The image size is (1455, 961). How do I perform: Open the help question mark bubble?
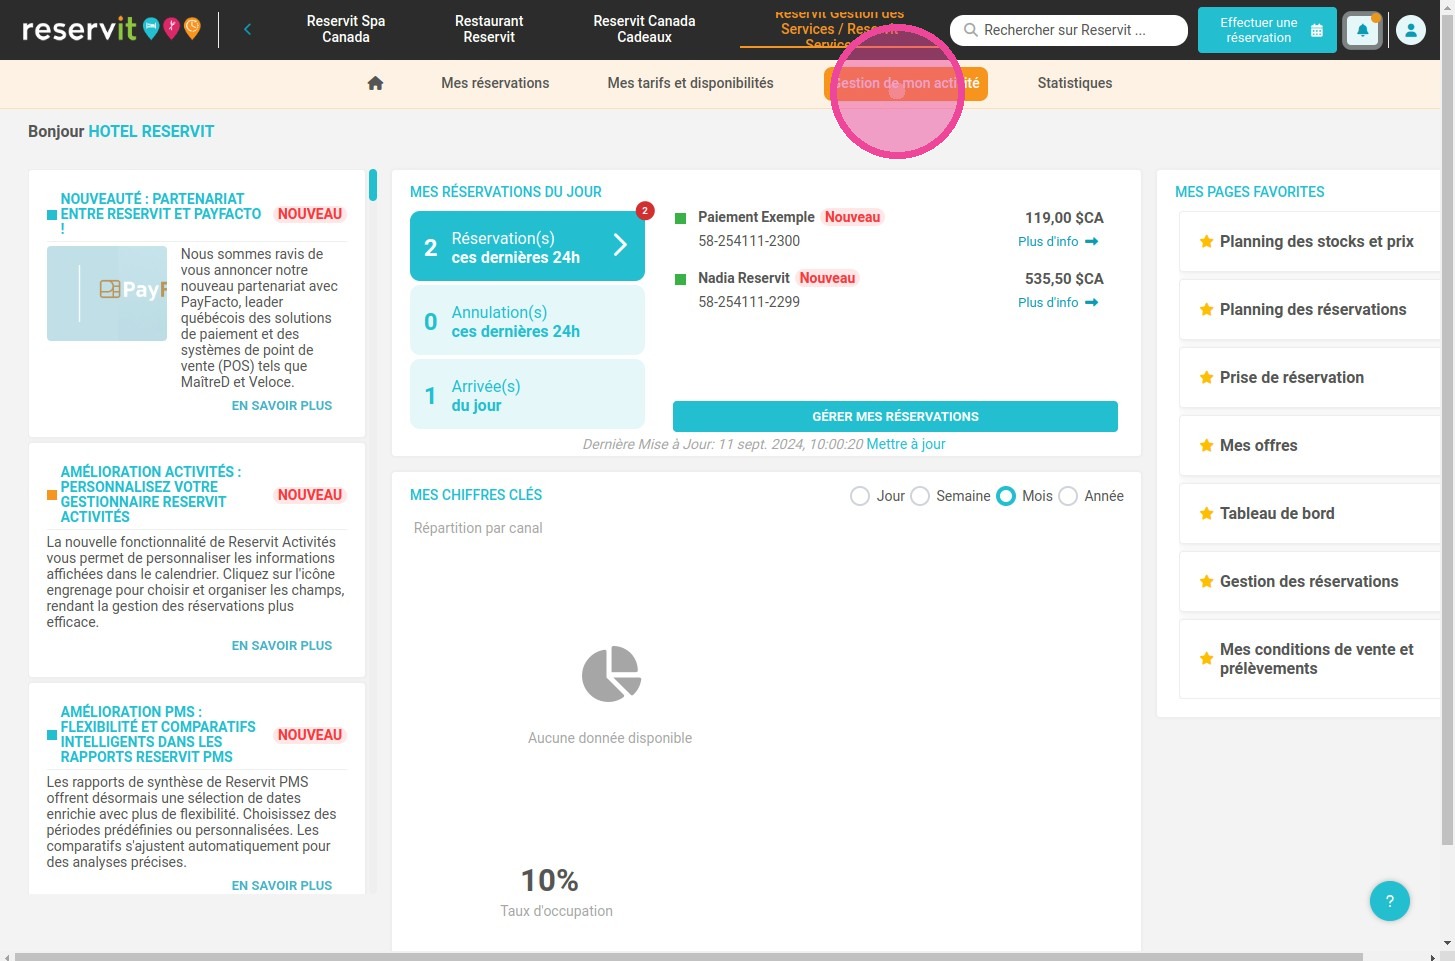click(x=1389, y=901)
